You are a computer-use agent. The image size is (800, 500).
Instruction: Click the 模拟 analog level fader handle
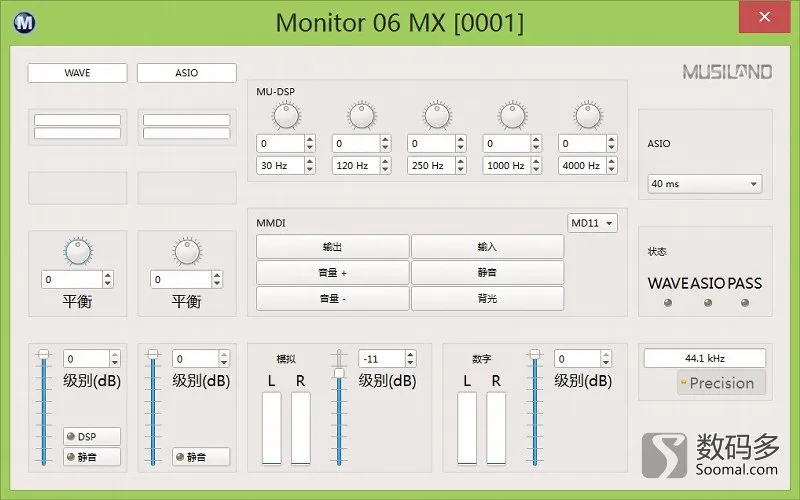(x=339, y=373)
